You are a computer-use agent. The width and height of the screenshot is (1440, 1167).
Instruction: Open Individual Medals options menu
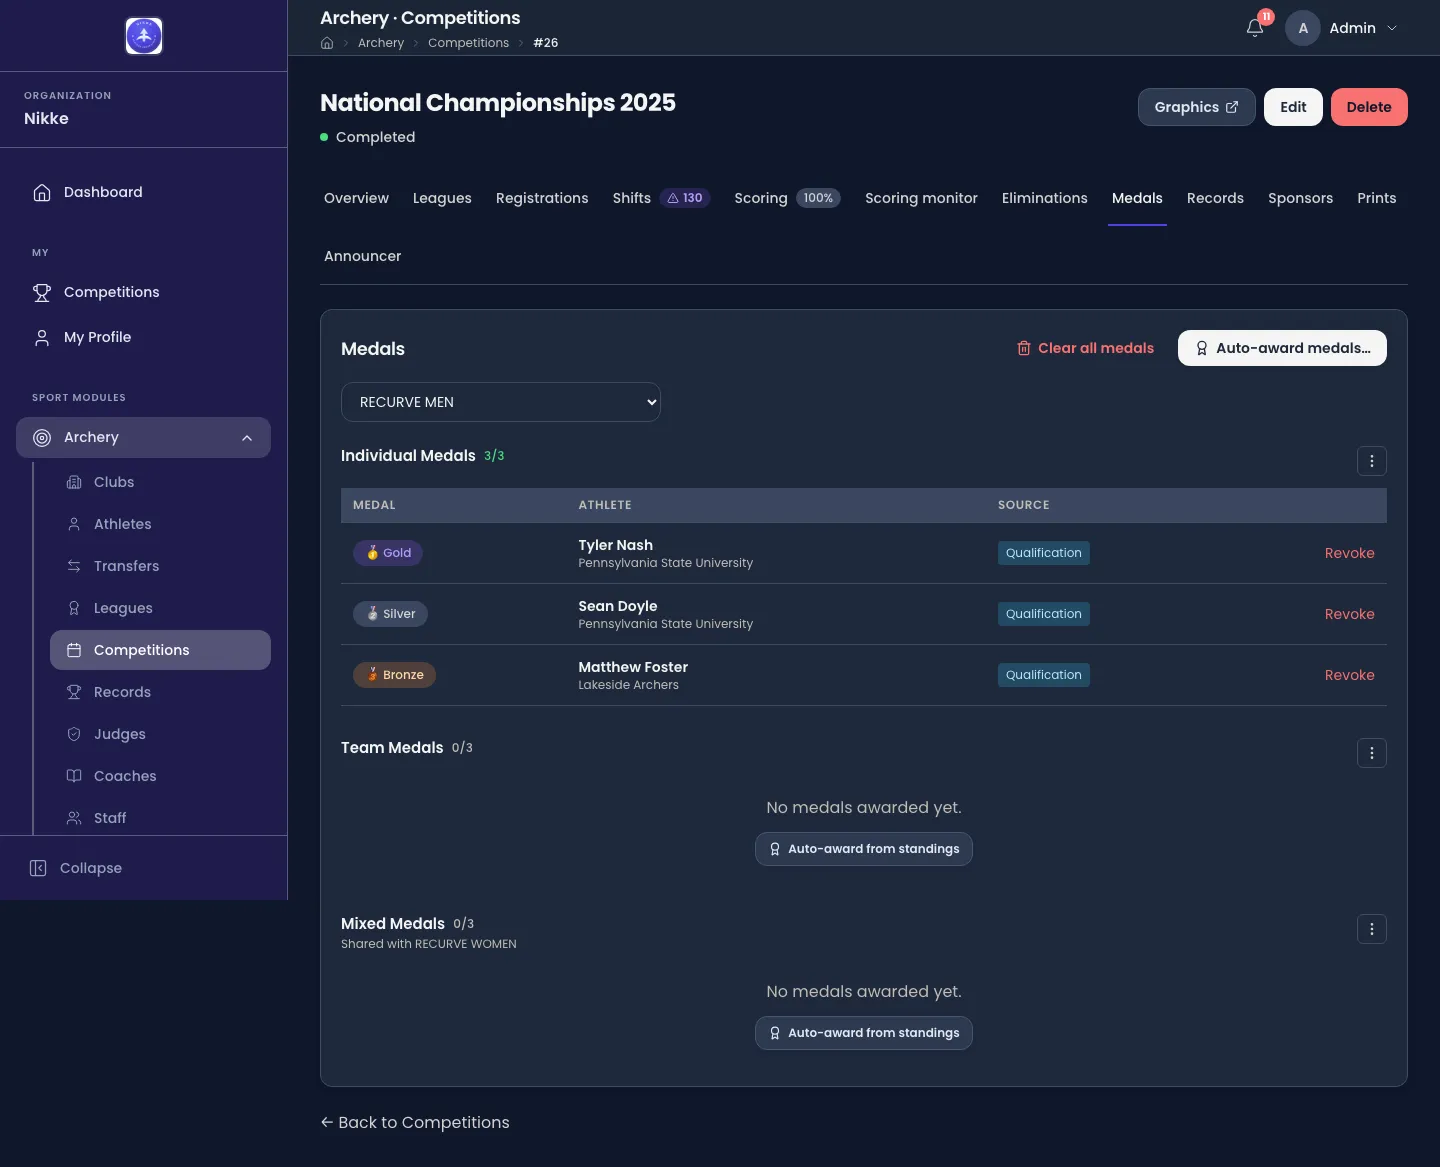pyautogui.click(x=1372, y=461)
